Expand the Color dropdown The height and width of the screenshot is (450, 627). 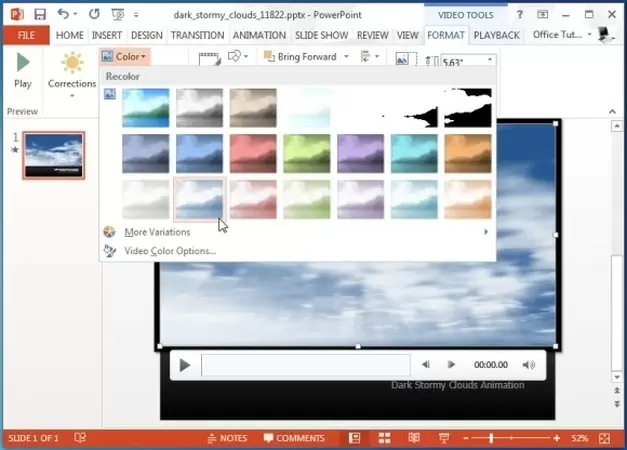tap(125, 57)
